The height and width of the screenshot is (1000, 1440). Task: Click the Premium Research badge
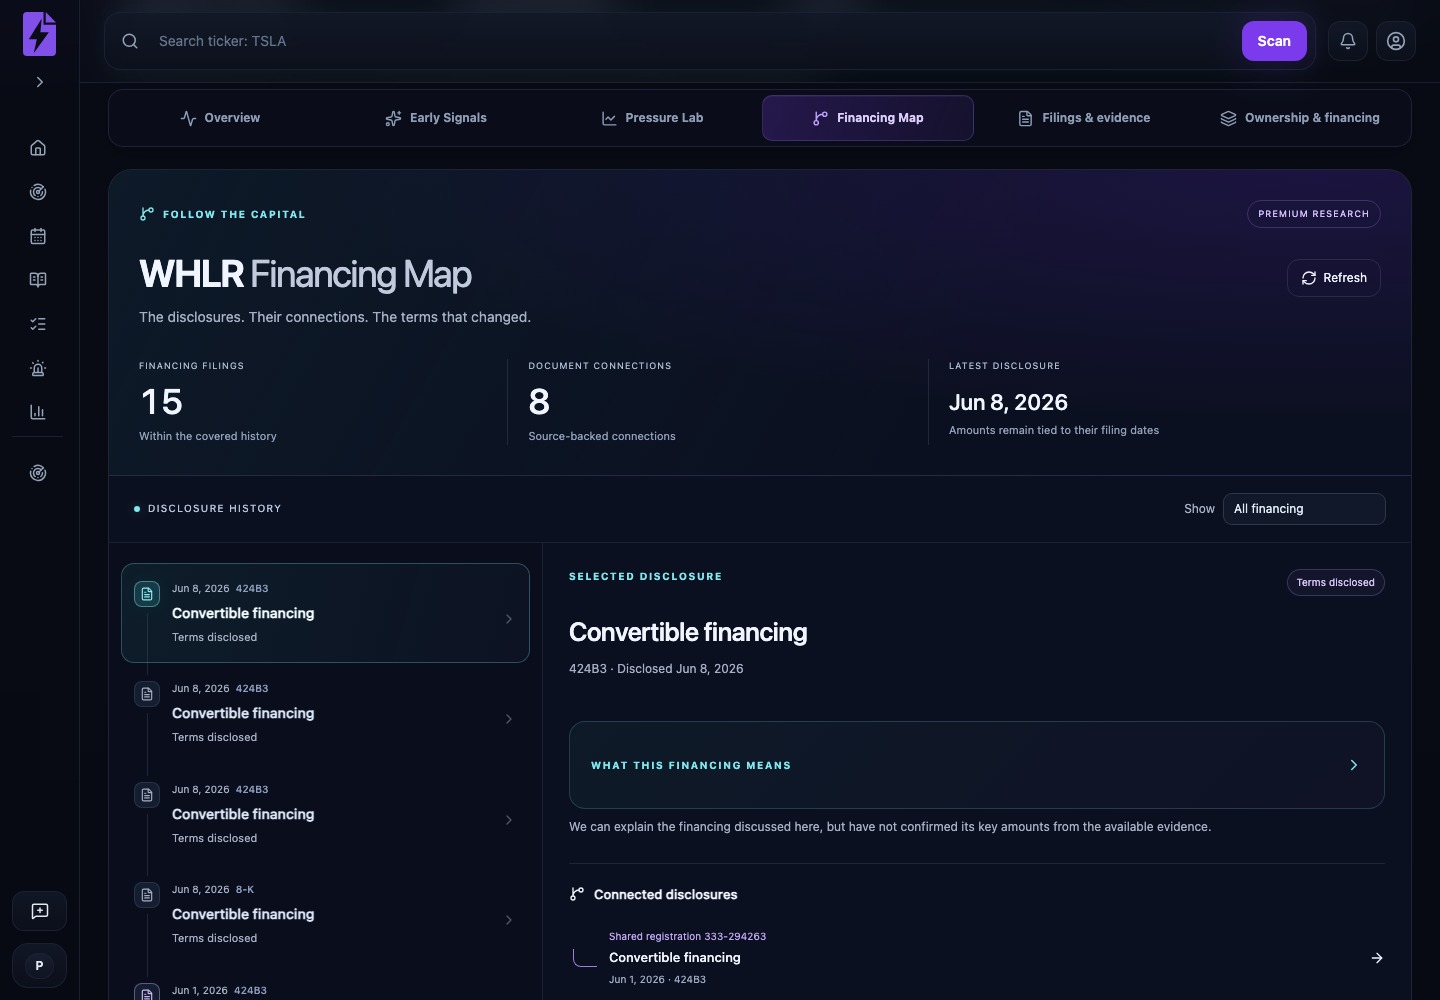(1314, 214)
